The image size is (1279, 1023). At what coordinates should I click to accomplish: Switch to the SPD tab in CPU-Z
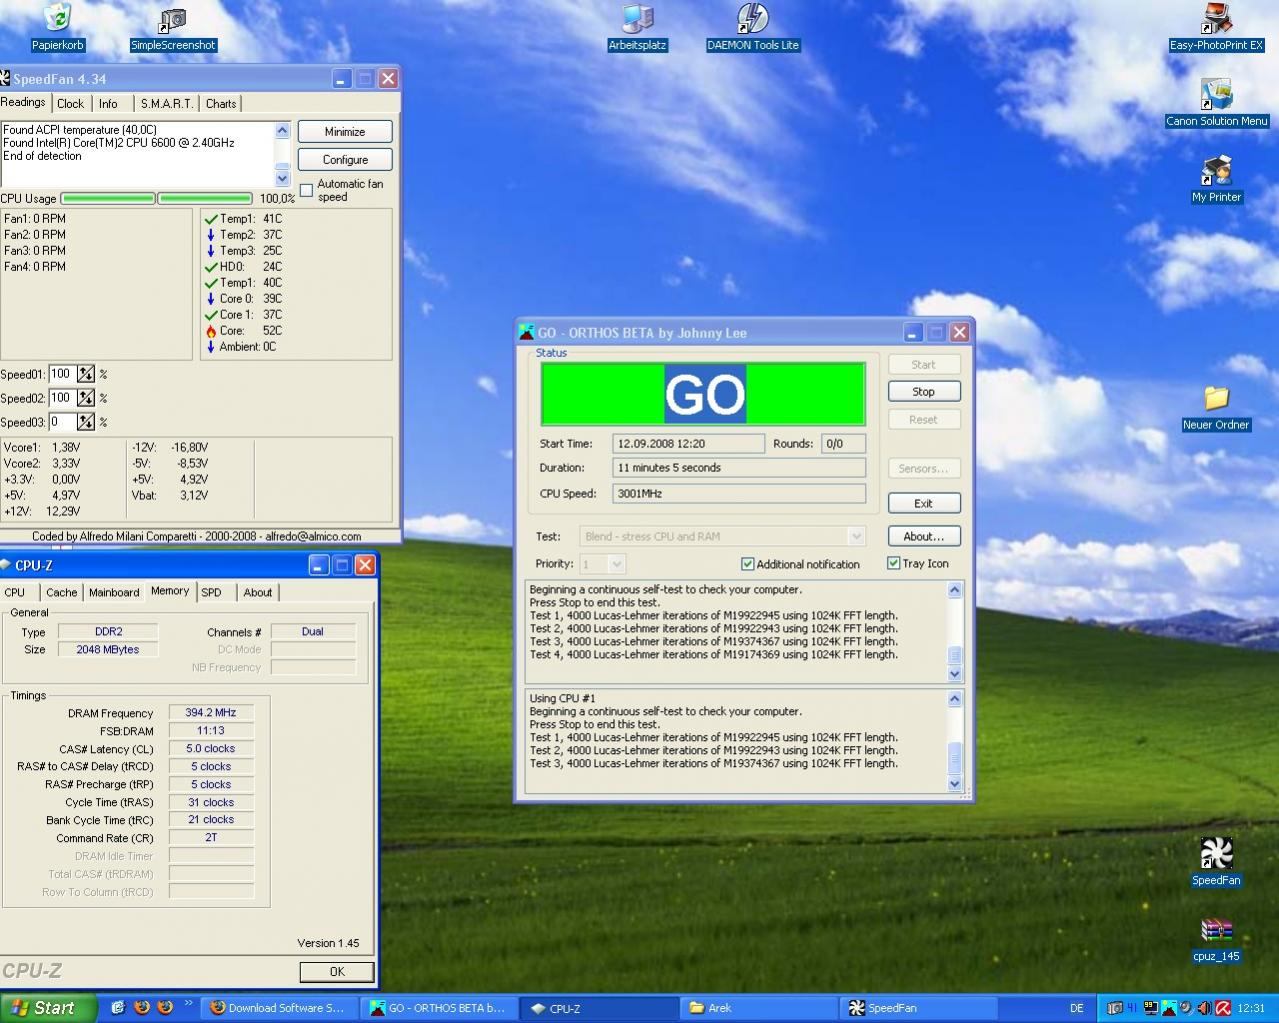[x=211, y=593]
